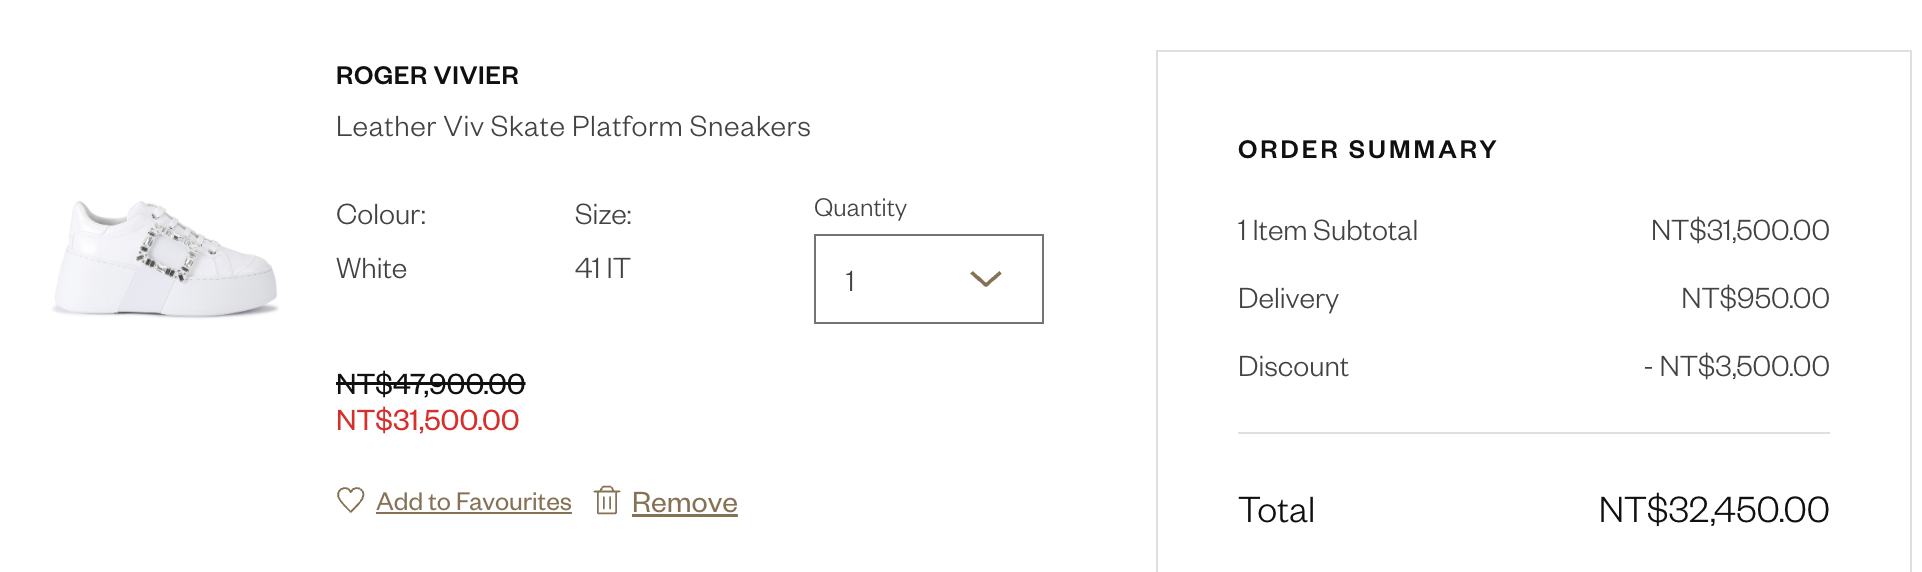Click the Add to Favourites link
Screen dimensions: 1922x572
click(x=473, y=502)
